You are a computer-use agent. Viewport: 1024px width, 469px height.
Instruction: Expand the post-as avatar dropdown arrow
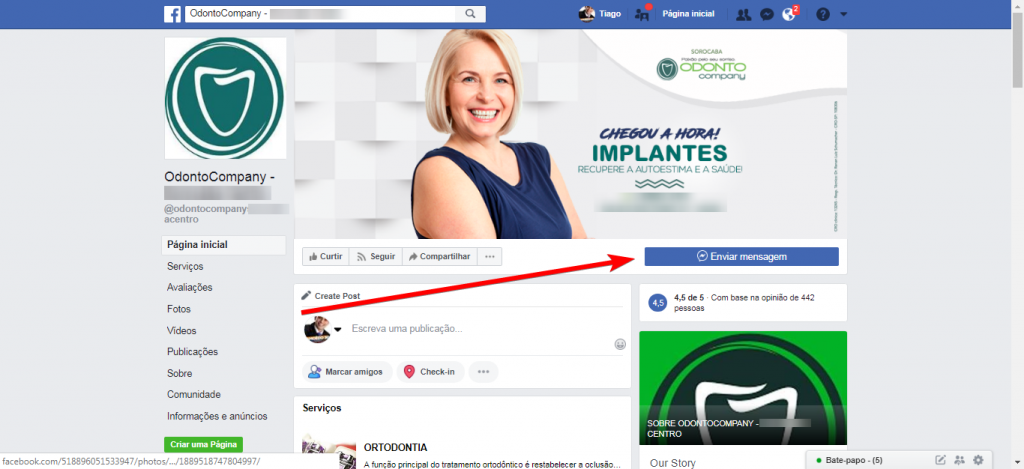click(x=338, y=330)
